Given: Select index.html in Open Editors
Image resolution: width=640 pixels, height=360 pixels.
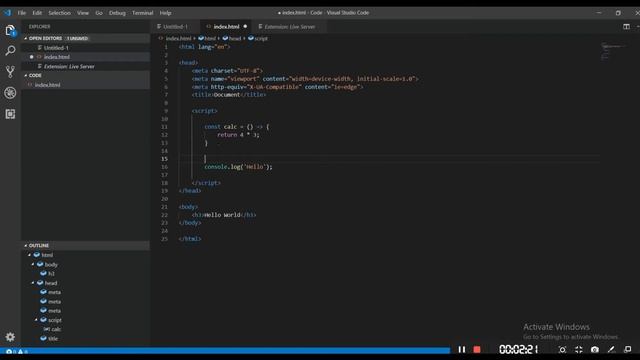Looking at the screenshot, I should tap(86, 57).
